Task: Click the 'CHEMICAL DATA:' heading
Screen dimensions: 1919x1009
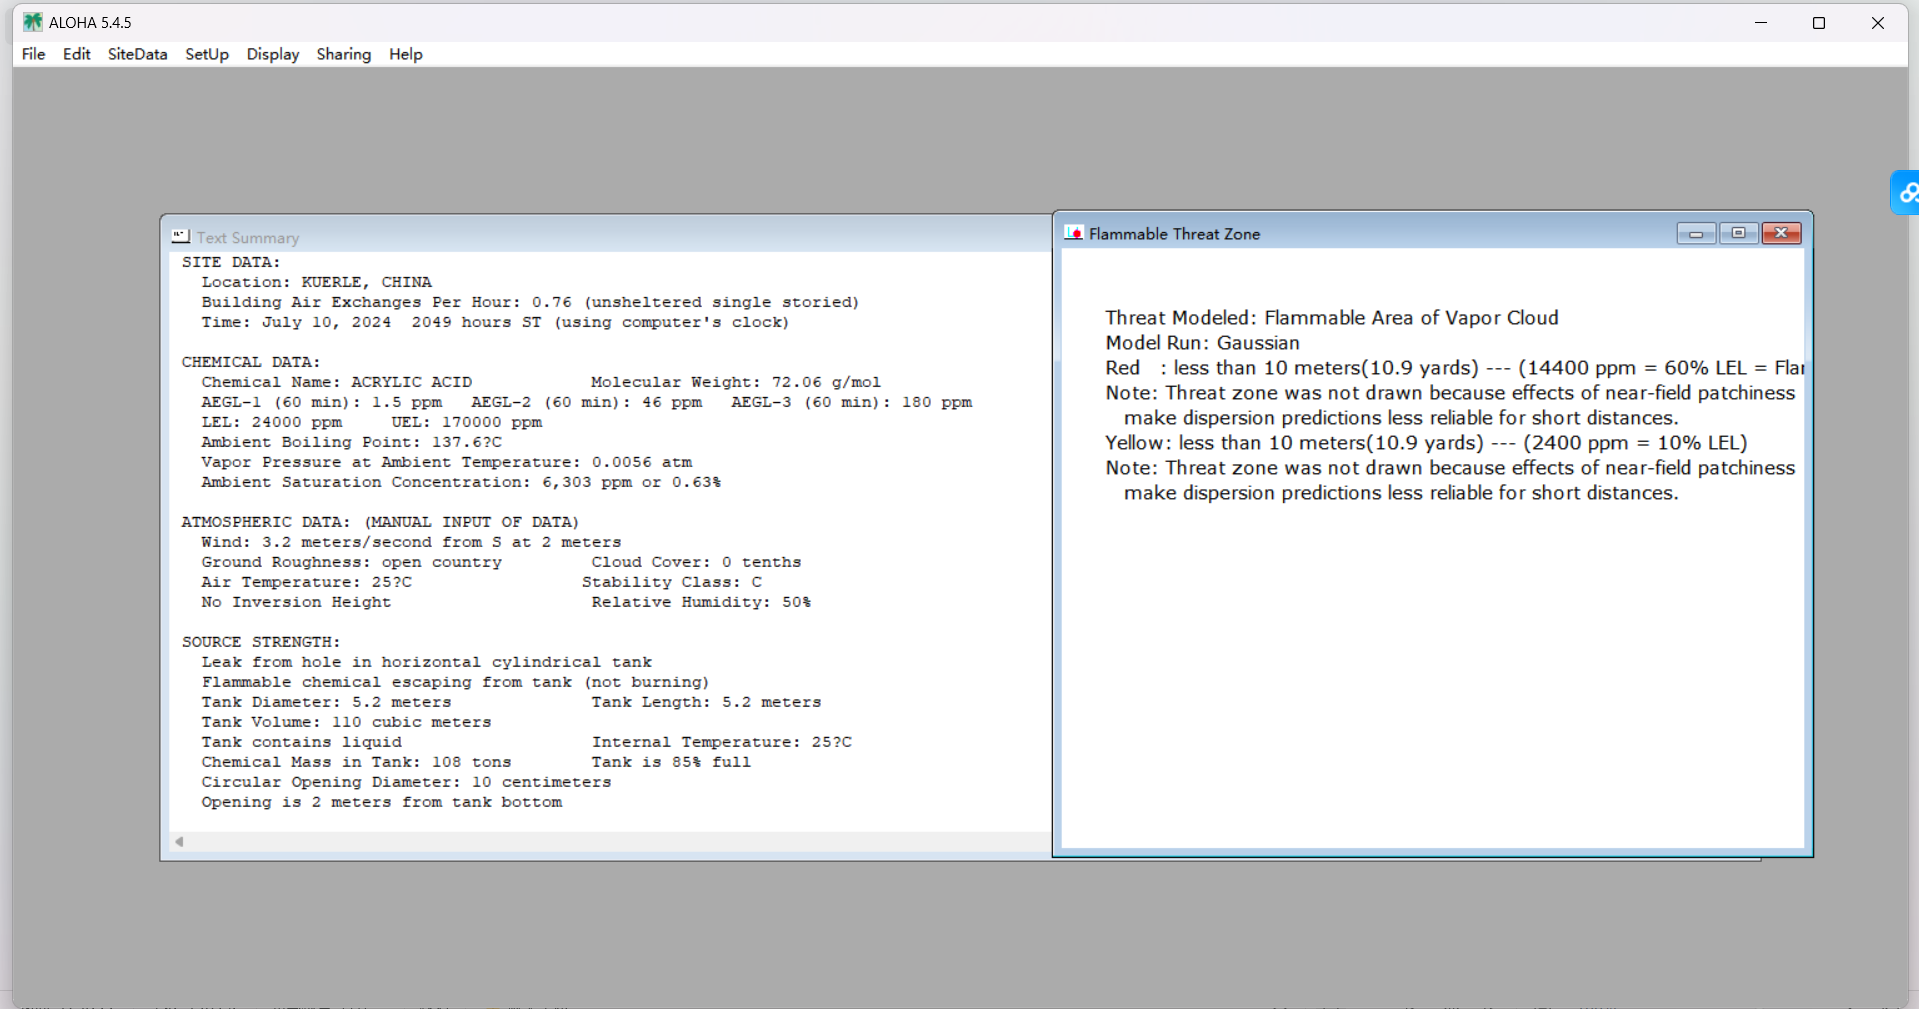Action: tap(251, 362)
